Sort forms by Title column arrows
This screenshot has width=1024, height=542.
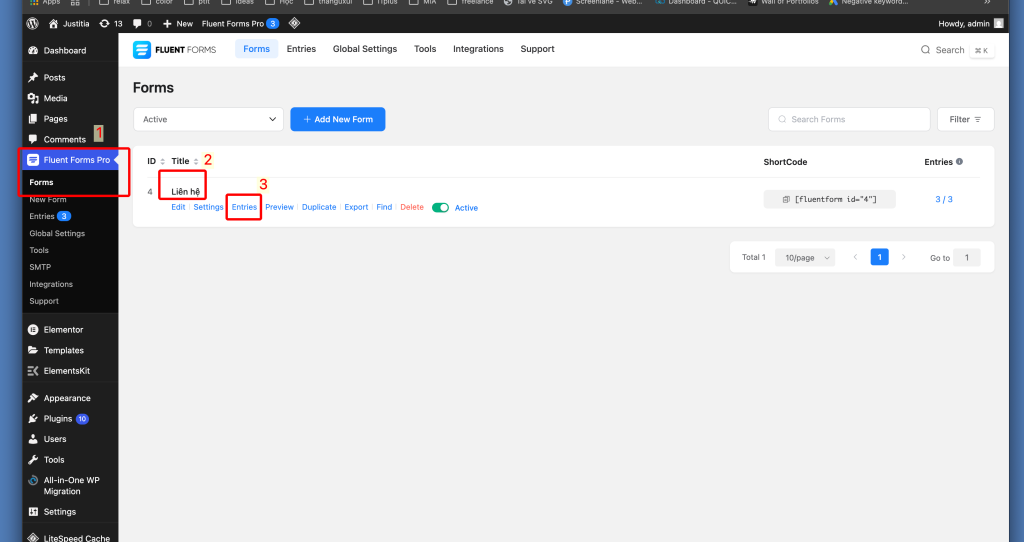(x=196, y=161)
